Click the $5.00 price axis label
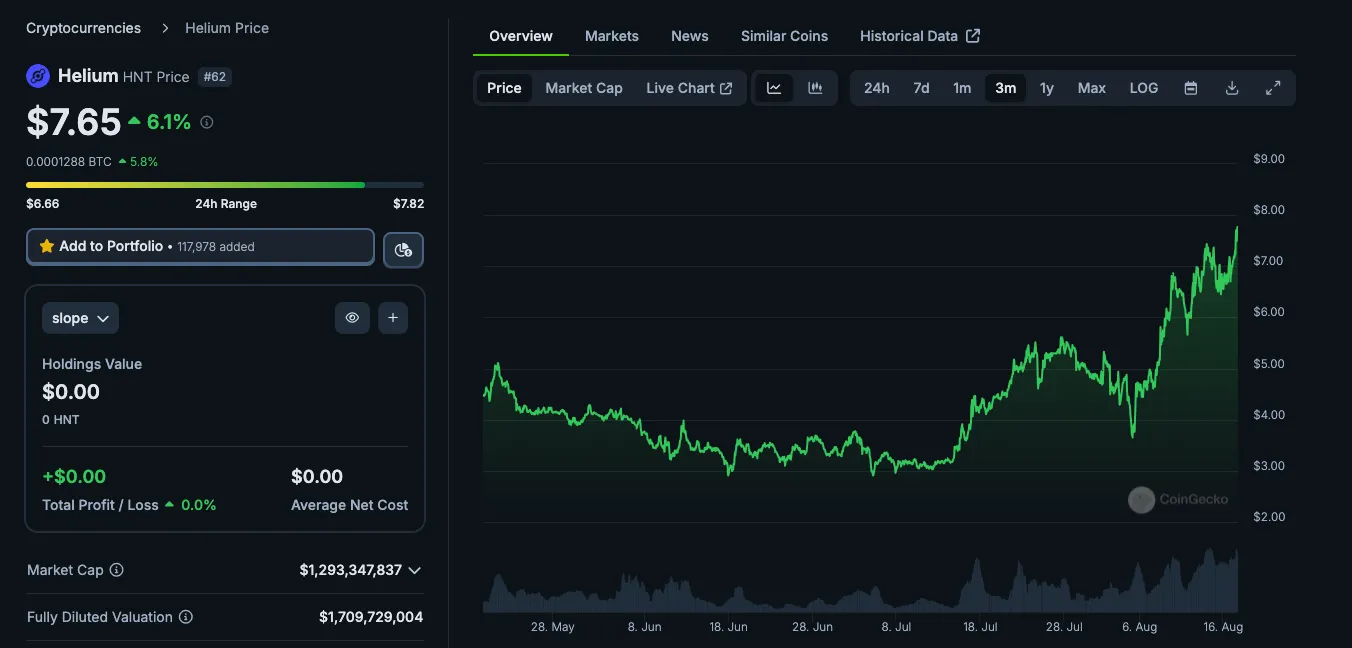This screenshot has width=1352, height=648. (x=1269, y=363)
